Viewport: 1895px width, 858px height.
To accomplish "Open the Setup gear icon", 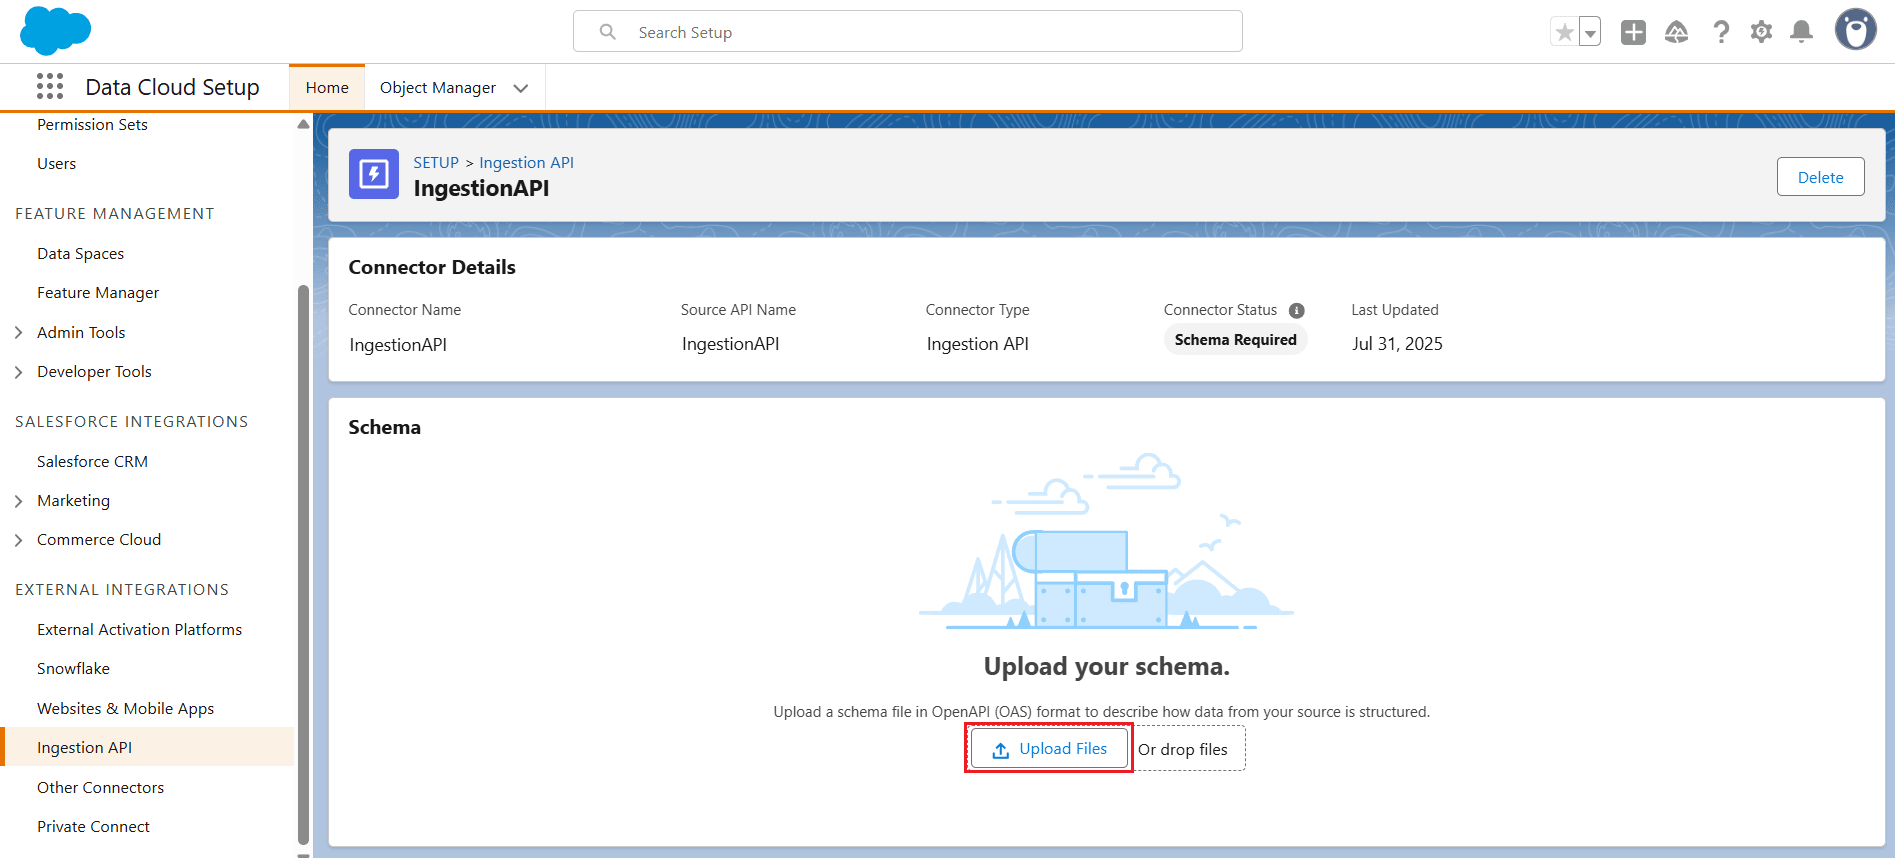I will pos(1761,32).
